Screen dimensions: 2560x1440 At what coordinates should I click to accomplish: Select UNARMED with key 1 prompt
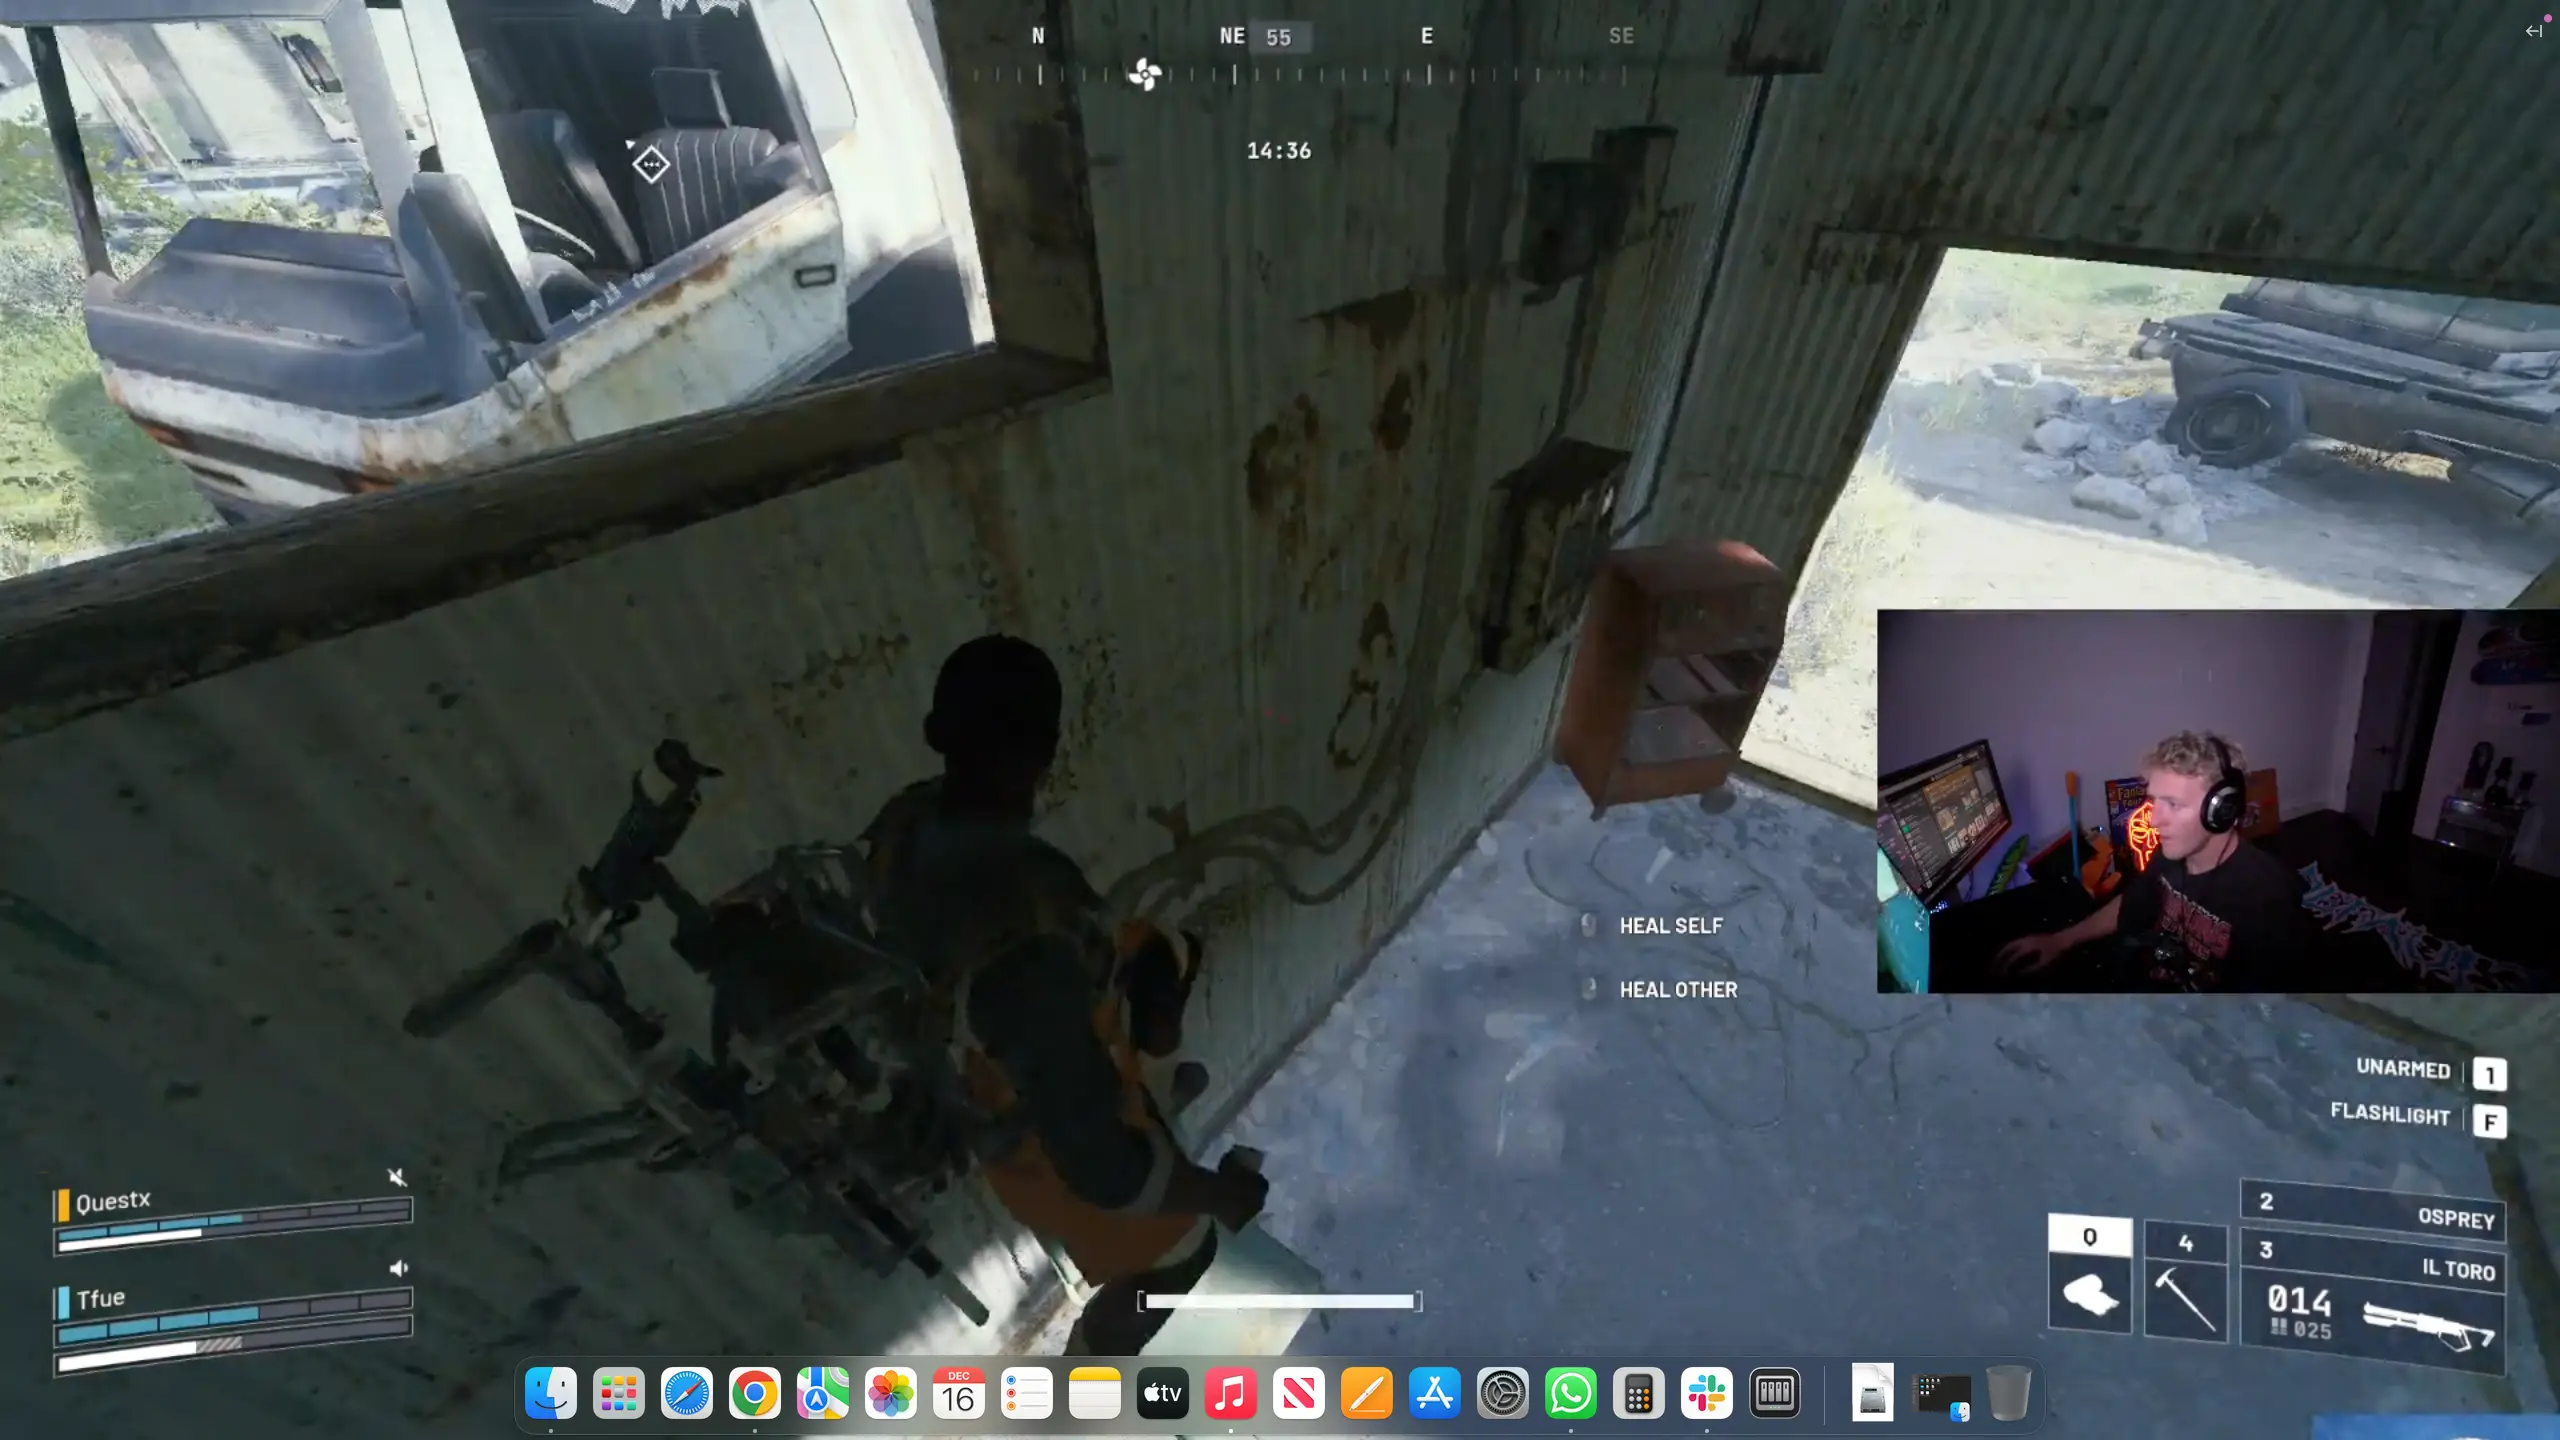[x=2489, y=1075]
